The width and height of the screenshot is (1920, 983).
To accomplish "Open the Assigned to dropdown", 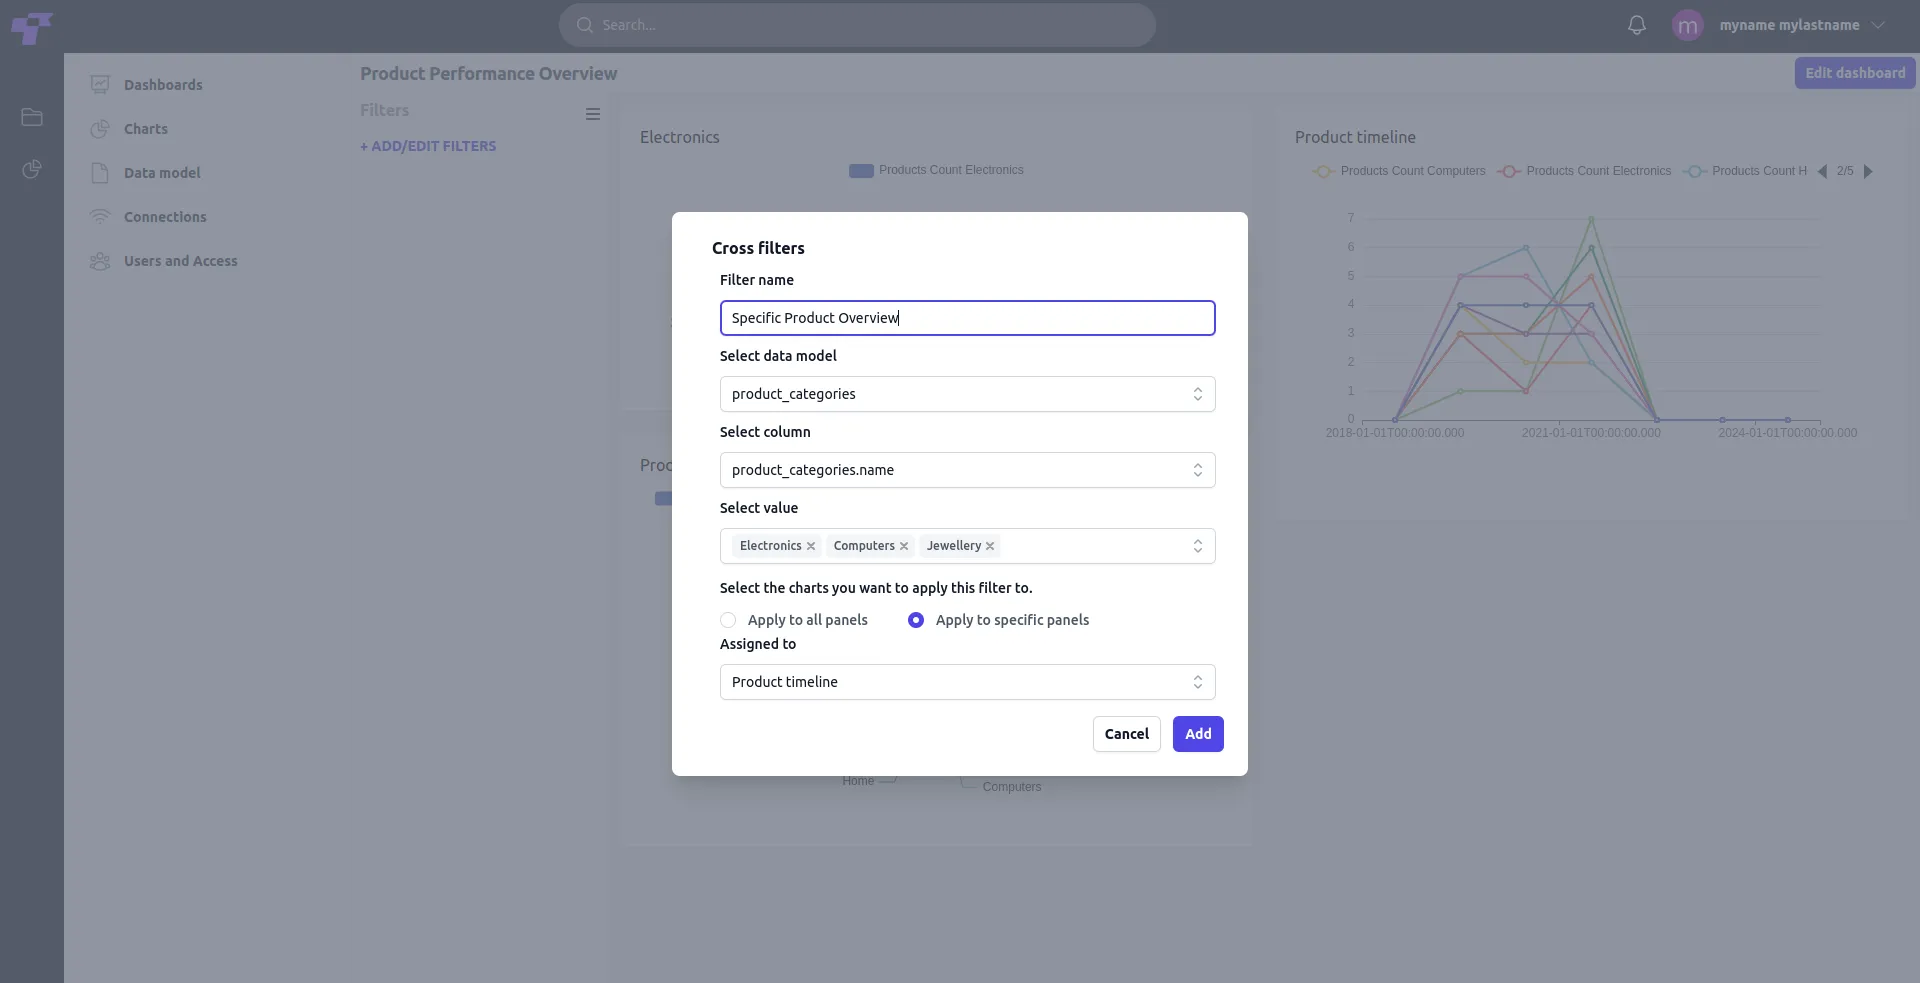I will coord(968,682).
